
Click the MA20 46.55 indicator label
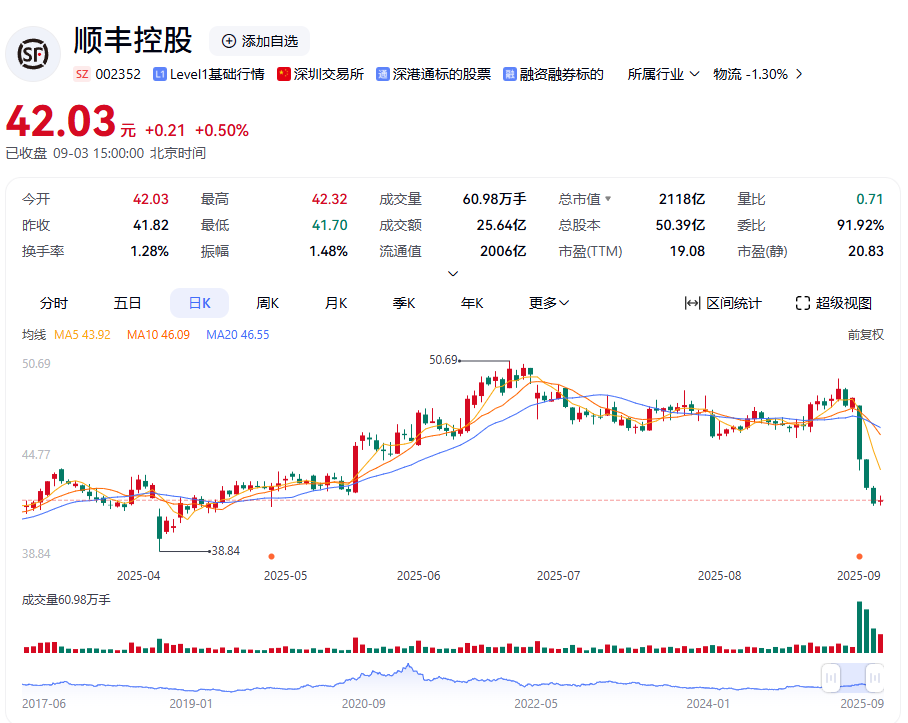pyautogui.click(x=237, y=335)
